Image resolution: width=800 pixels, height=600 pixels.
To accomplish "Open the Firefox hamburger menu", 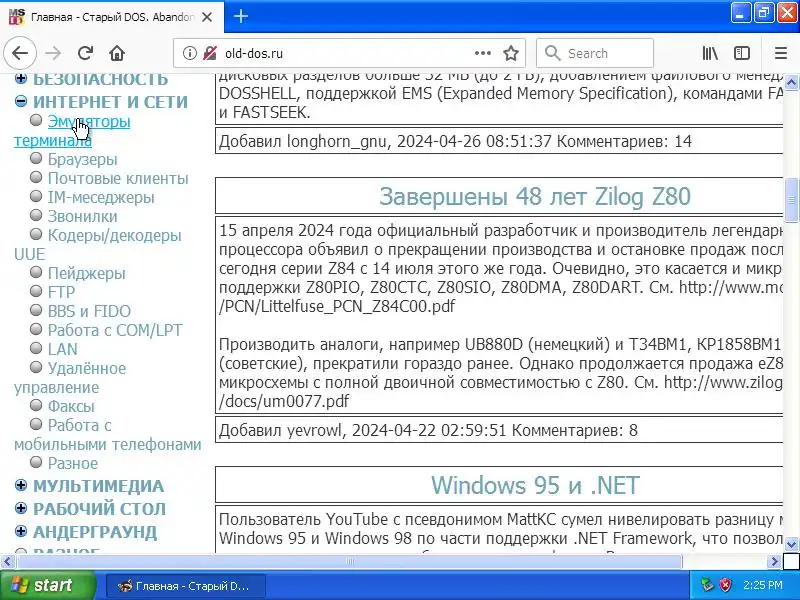I will coord(781,53).
